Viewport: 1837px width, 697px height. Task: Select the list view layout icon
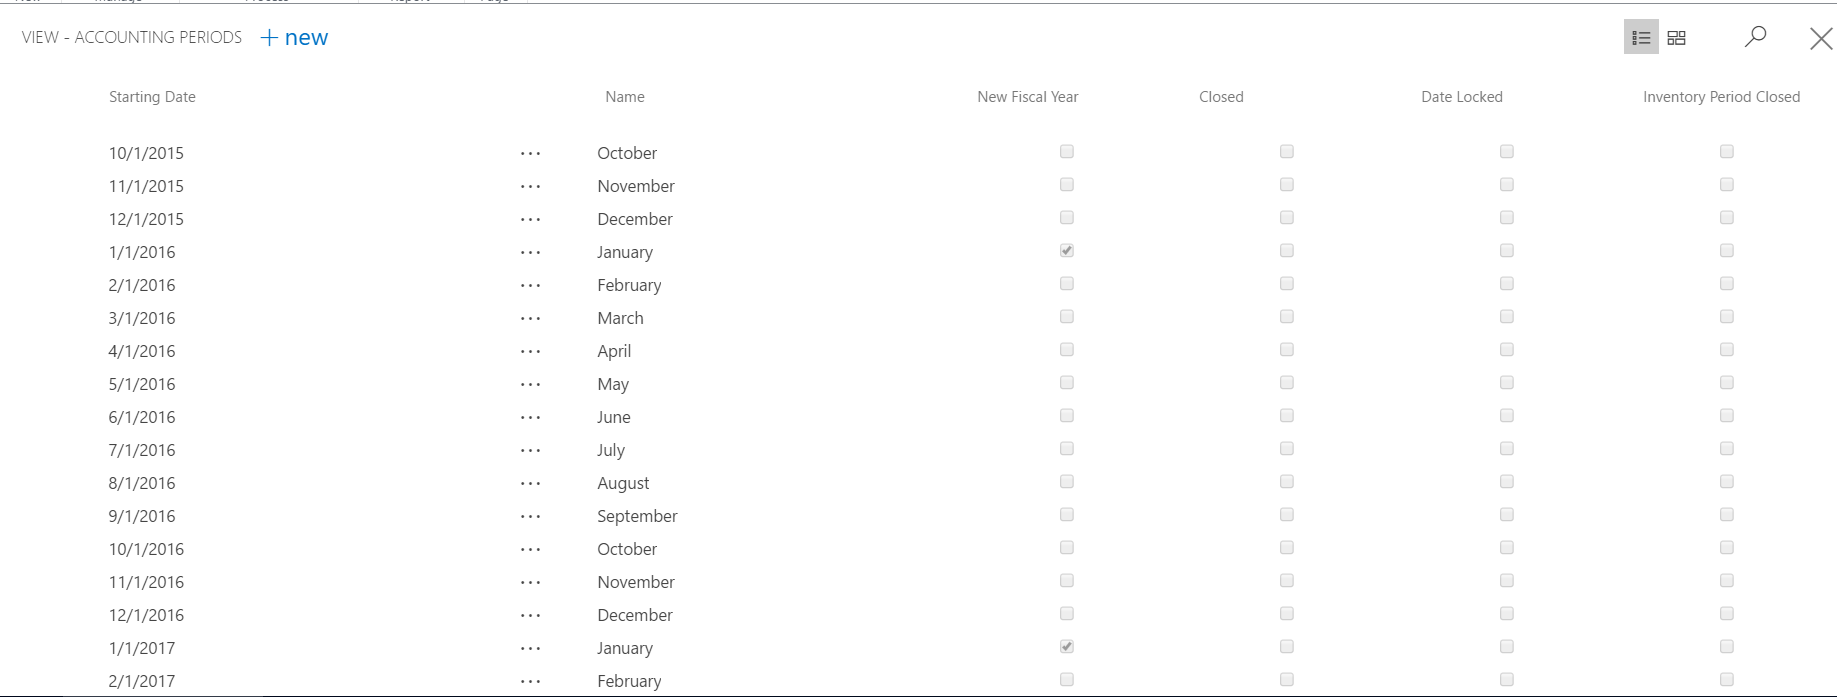1640,37
